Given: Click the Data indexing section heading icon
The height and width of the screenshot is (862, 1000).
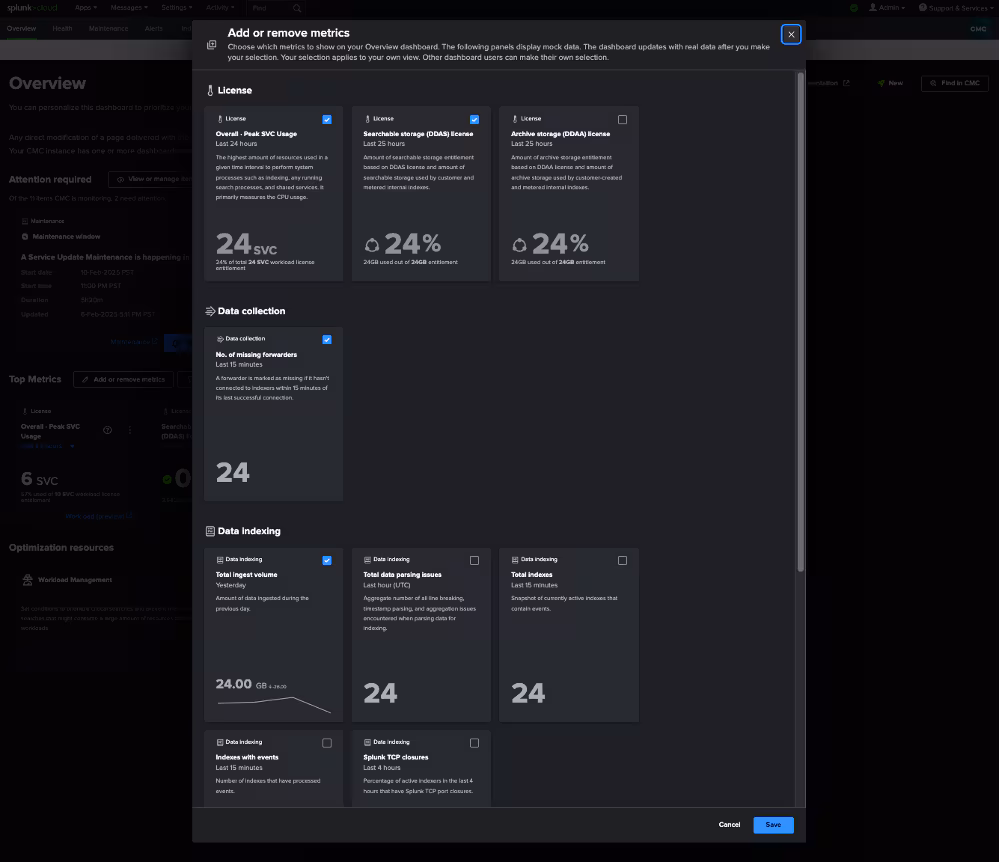Looking at the screenshot, I should [x=210, y=531].
